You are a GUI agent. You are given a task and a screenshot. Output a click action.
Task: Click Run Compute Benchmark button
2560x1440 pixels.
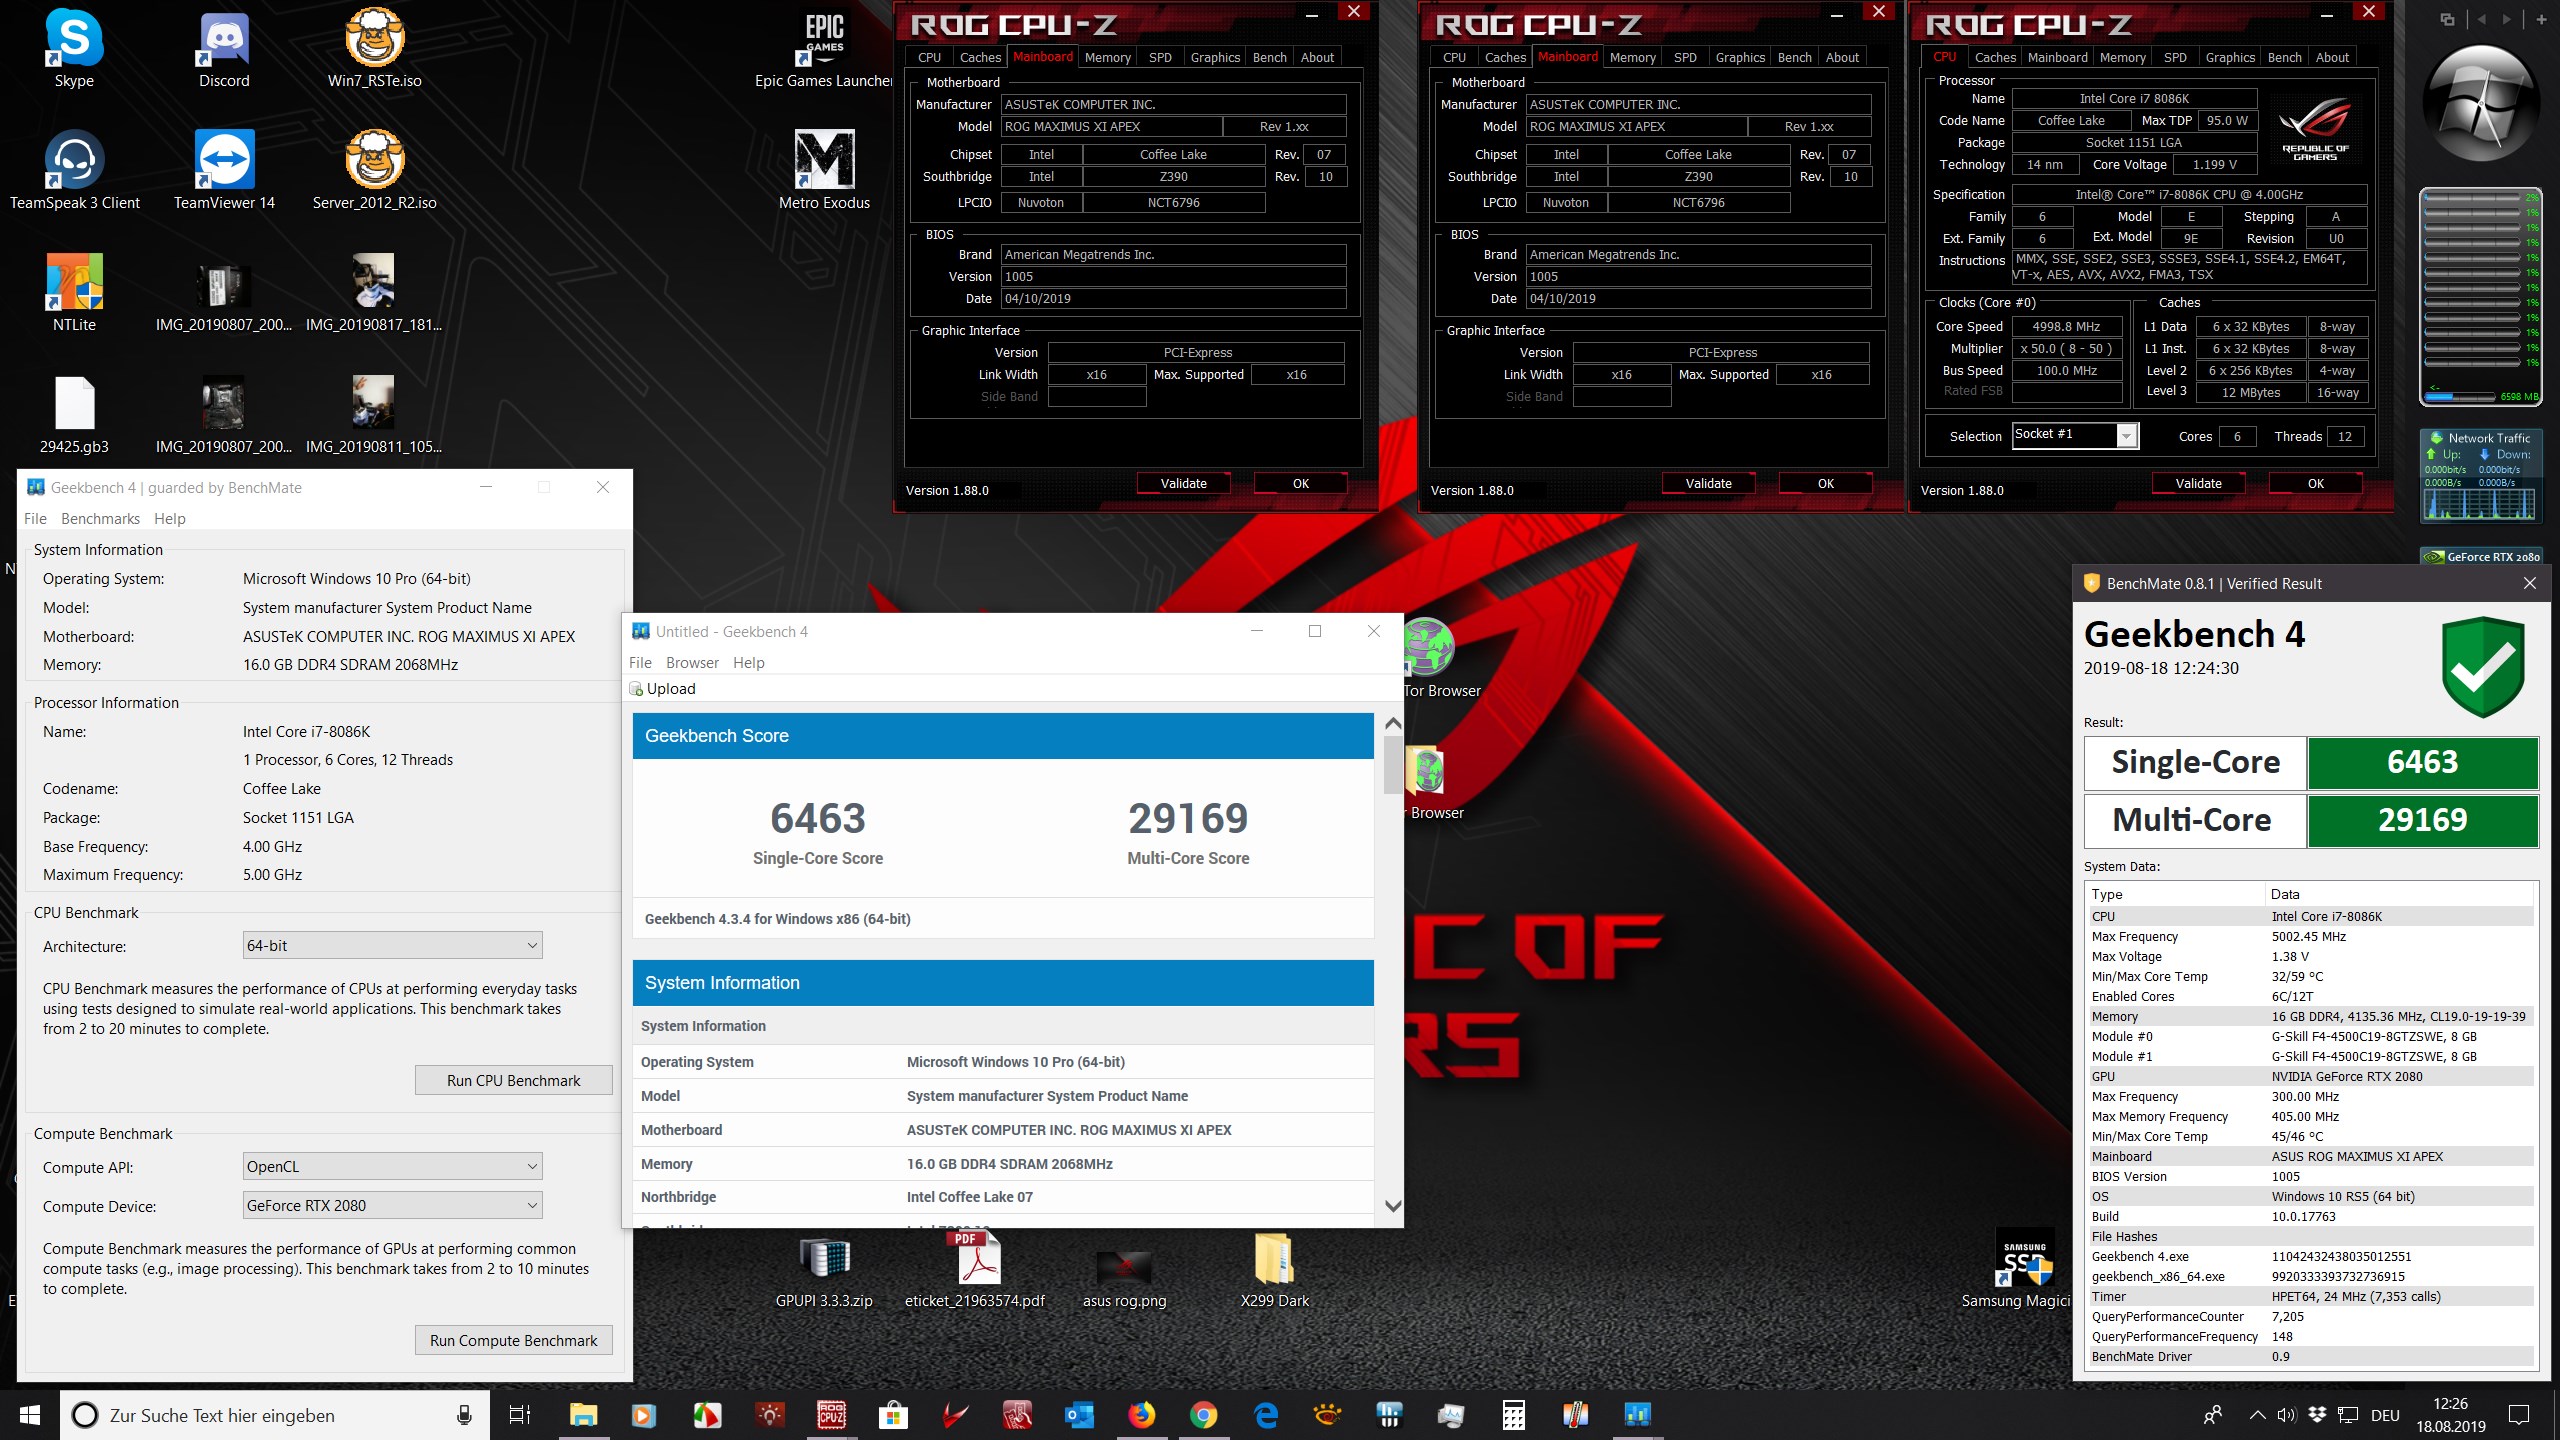point(513,1340)
